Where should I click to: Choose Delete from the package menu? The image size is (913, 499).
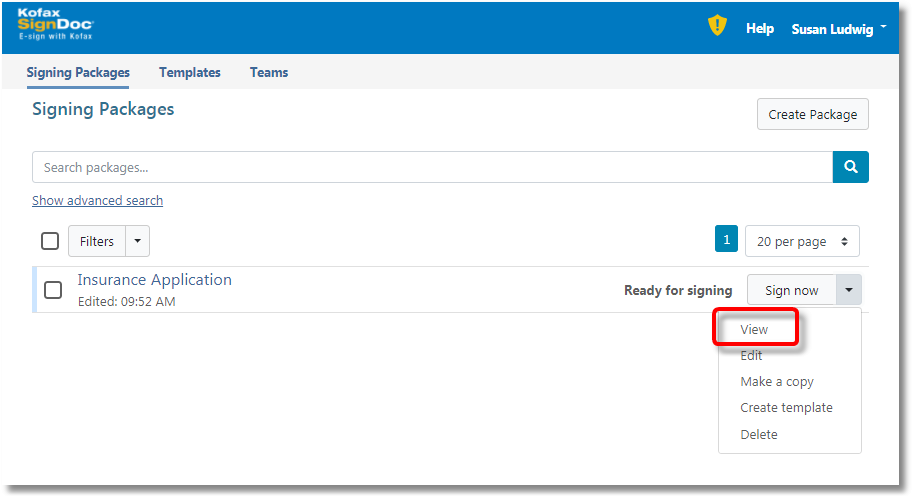pyautogui.click(x=759, y=434)
